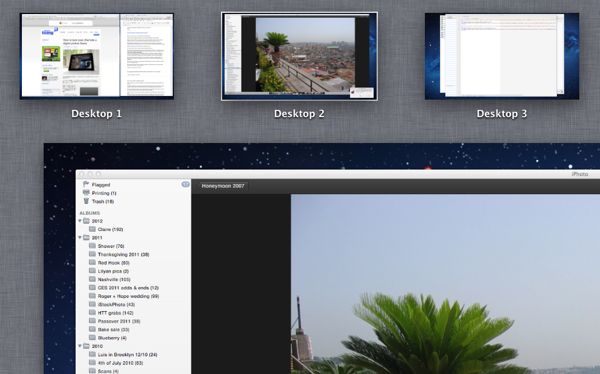This screenshot has height=374, width=600.
Task: Click the Flagged label text
Action: [101, 185]
